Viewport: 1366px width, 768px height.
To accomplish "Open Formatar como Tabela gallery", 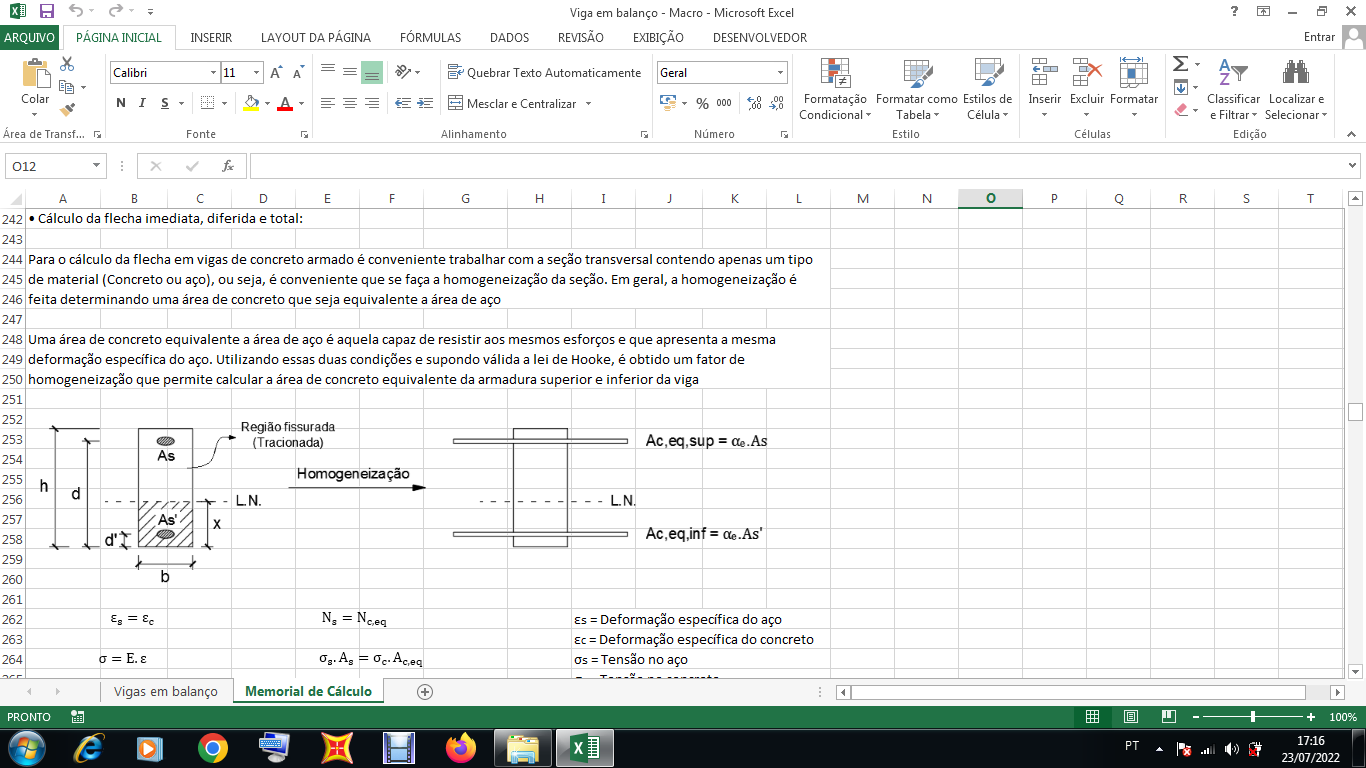I will click(x=917, y=88).
